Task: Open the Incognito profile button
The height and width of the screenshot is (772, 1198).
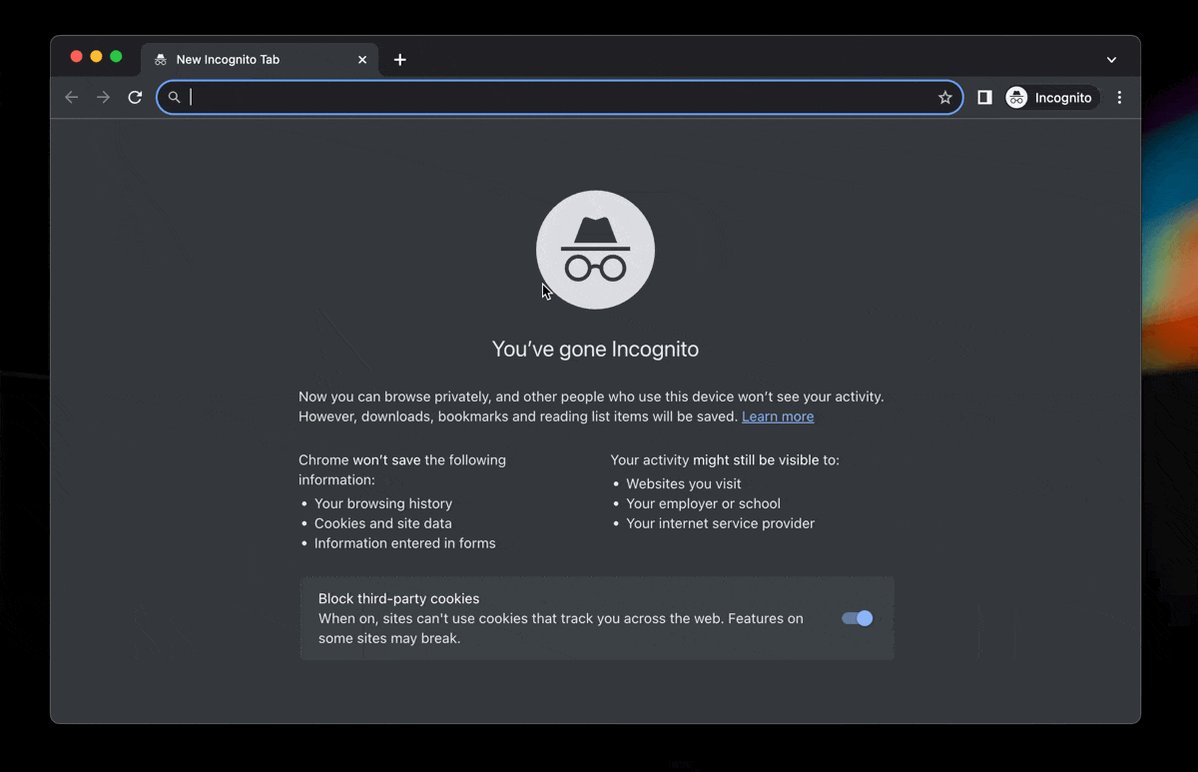Action: point(1051,97)
